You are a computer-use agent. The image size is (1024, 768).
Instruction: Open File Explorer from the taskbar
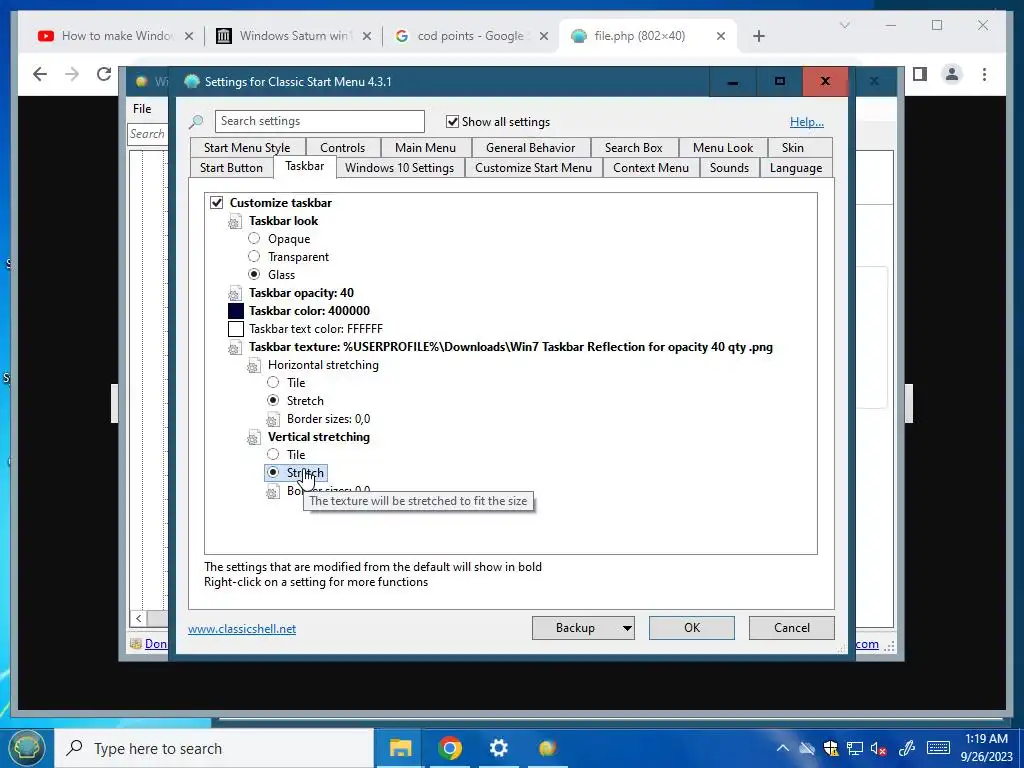pyautogui.click(x=400, y=748)
